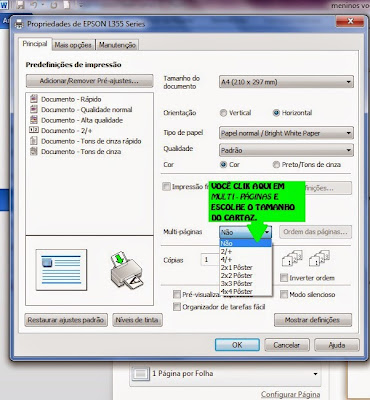Click Mostrar definições button
This screenshot has height=400, width=370.
(x=313, y=320)
